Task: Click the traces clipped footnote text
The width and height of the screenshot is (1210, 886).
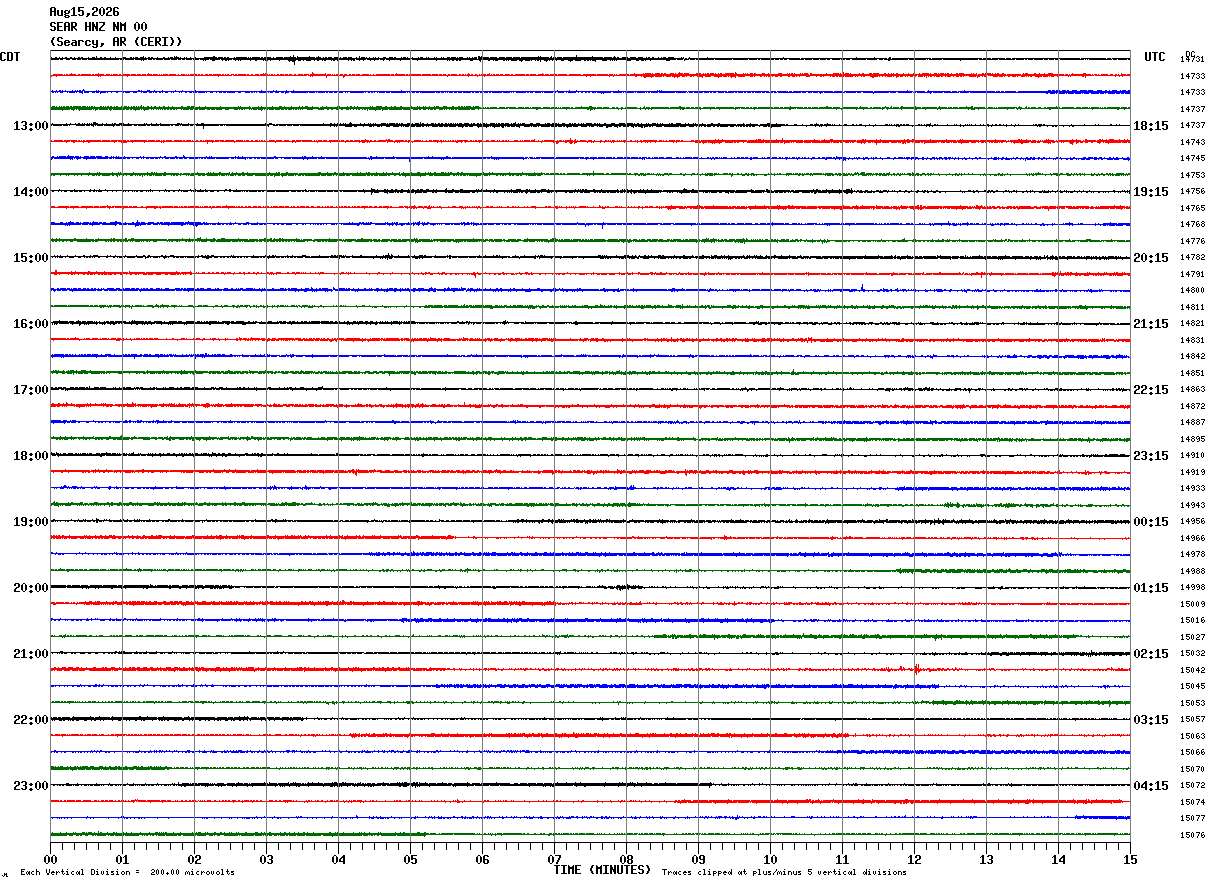Action: pos(784,873)
